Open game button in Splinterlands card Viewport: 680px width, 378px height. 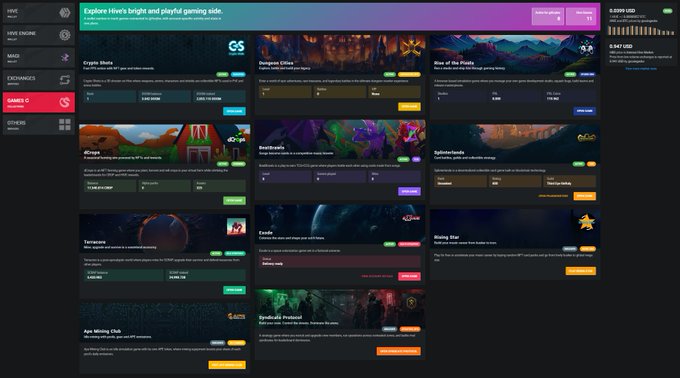pos(585,196)
